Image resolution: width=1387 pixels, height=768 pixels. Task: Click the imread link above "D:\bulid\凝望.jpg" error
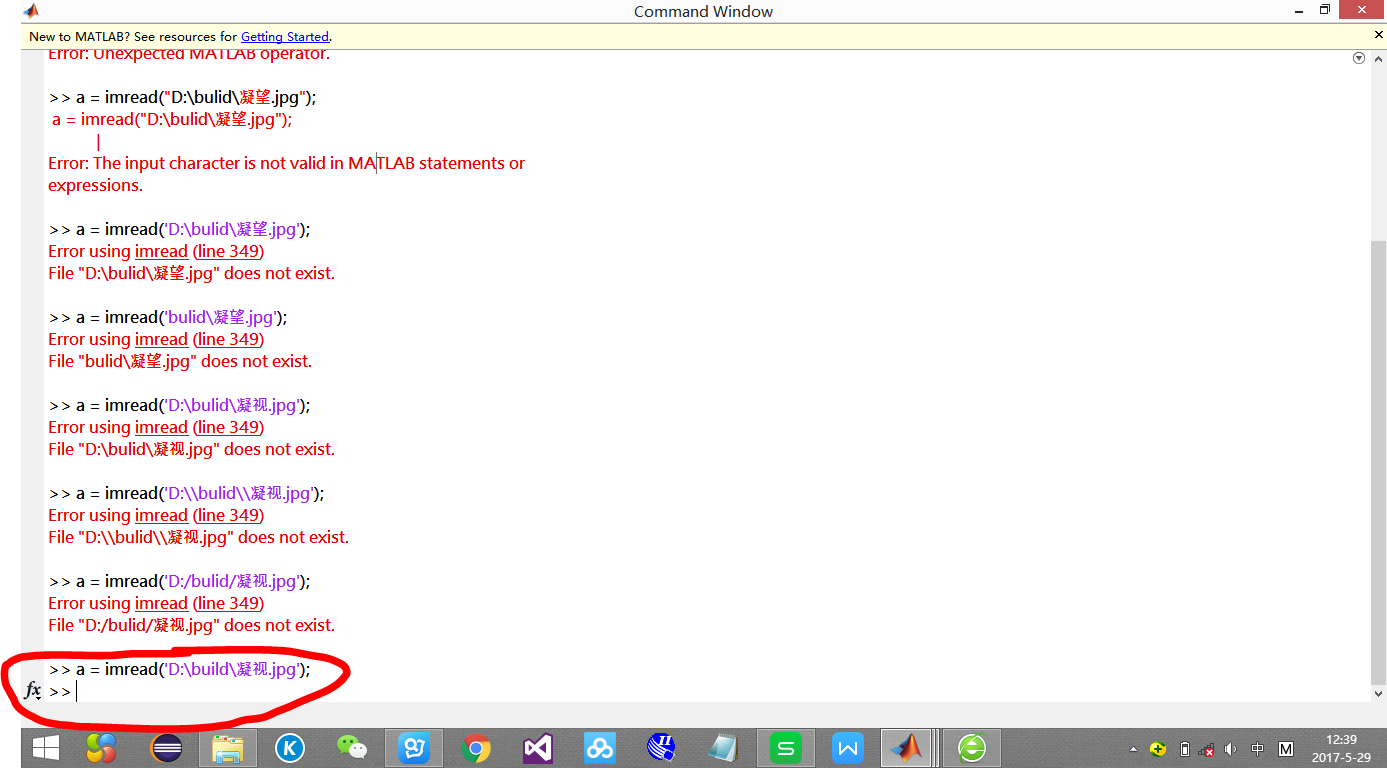click(161, 251)
